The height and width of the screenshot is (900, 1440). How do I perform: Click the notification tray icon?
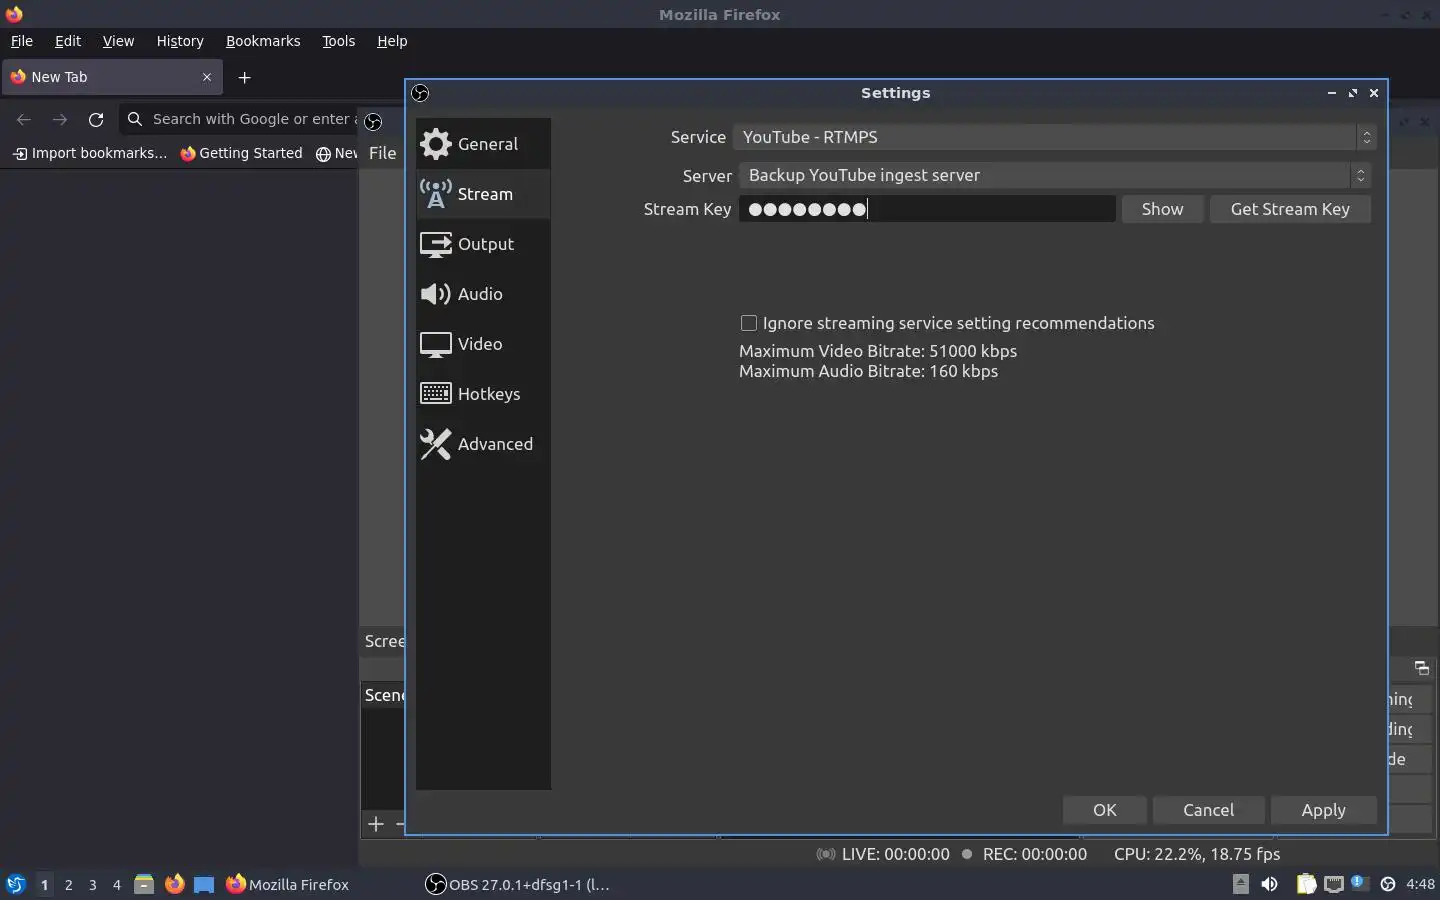click(x=1359, y=883)
